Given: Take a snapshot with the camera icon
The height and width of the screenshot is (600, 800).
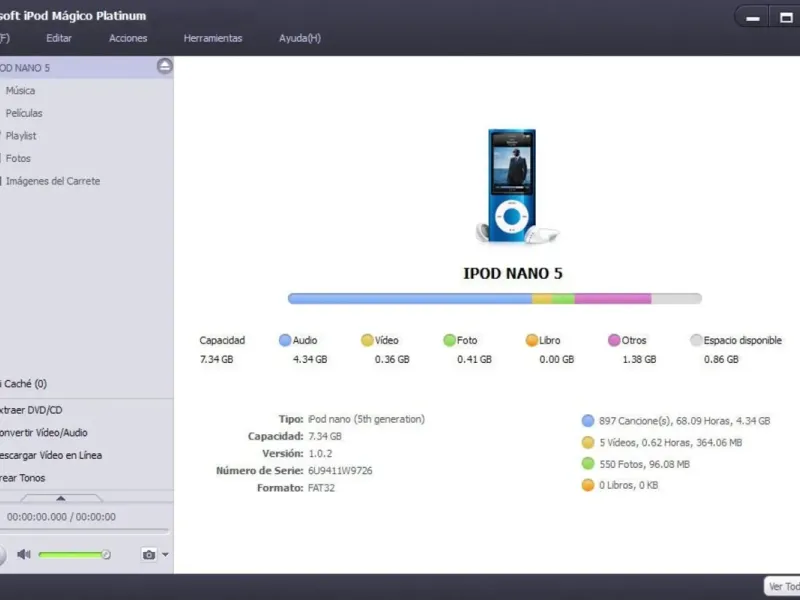Looking at the screenshot, I should coord(149,554).
